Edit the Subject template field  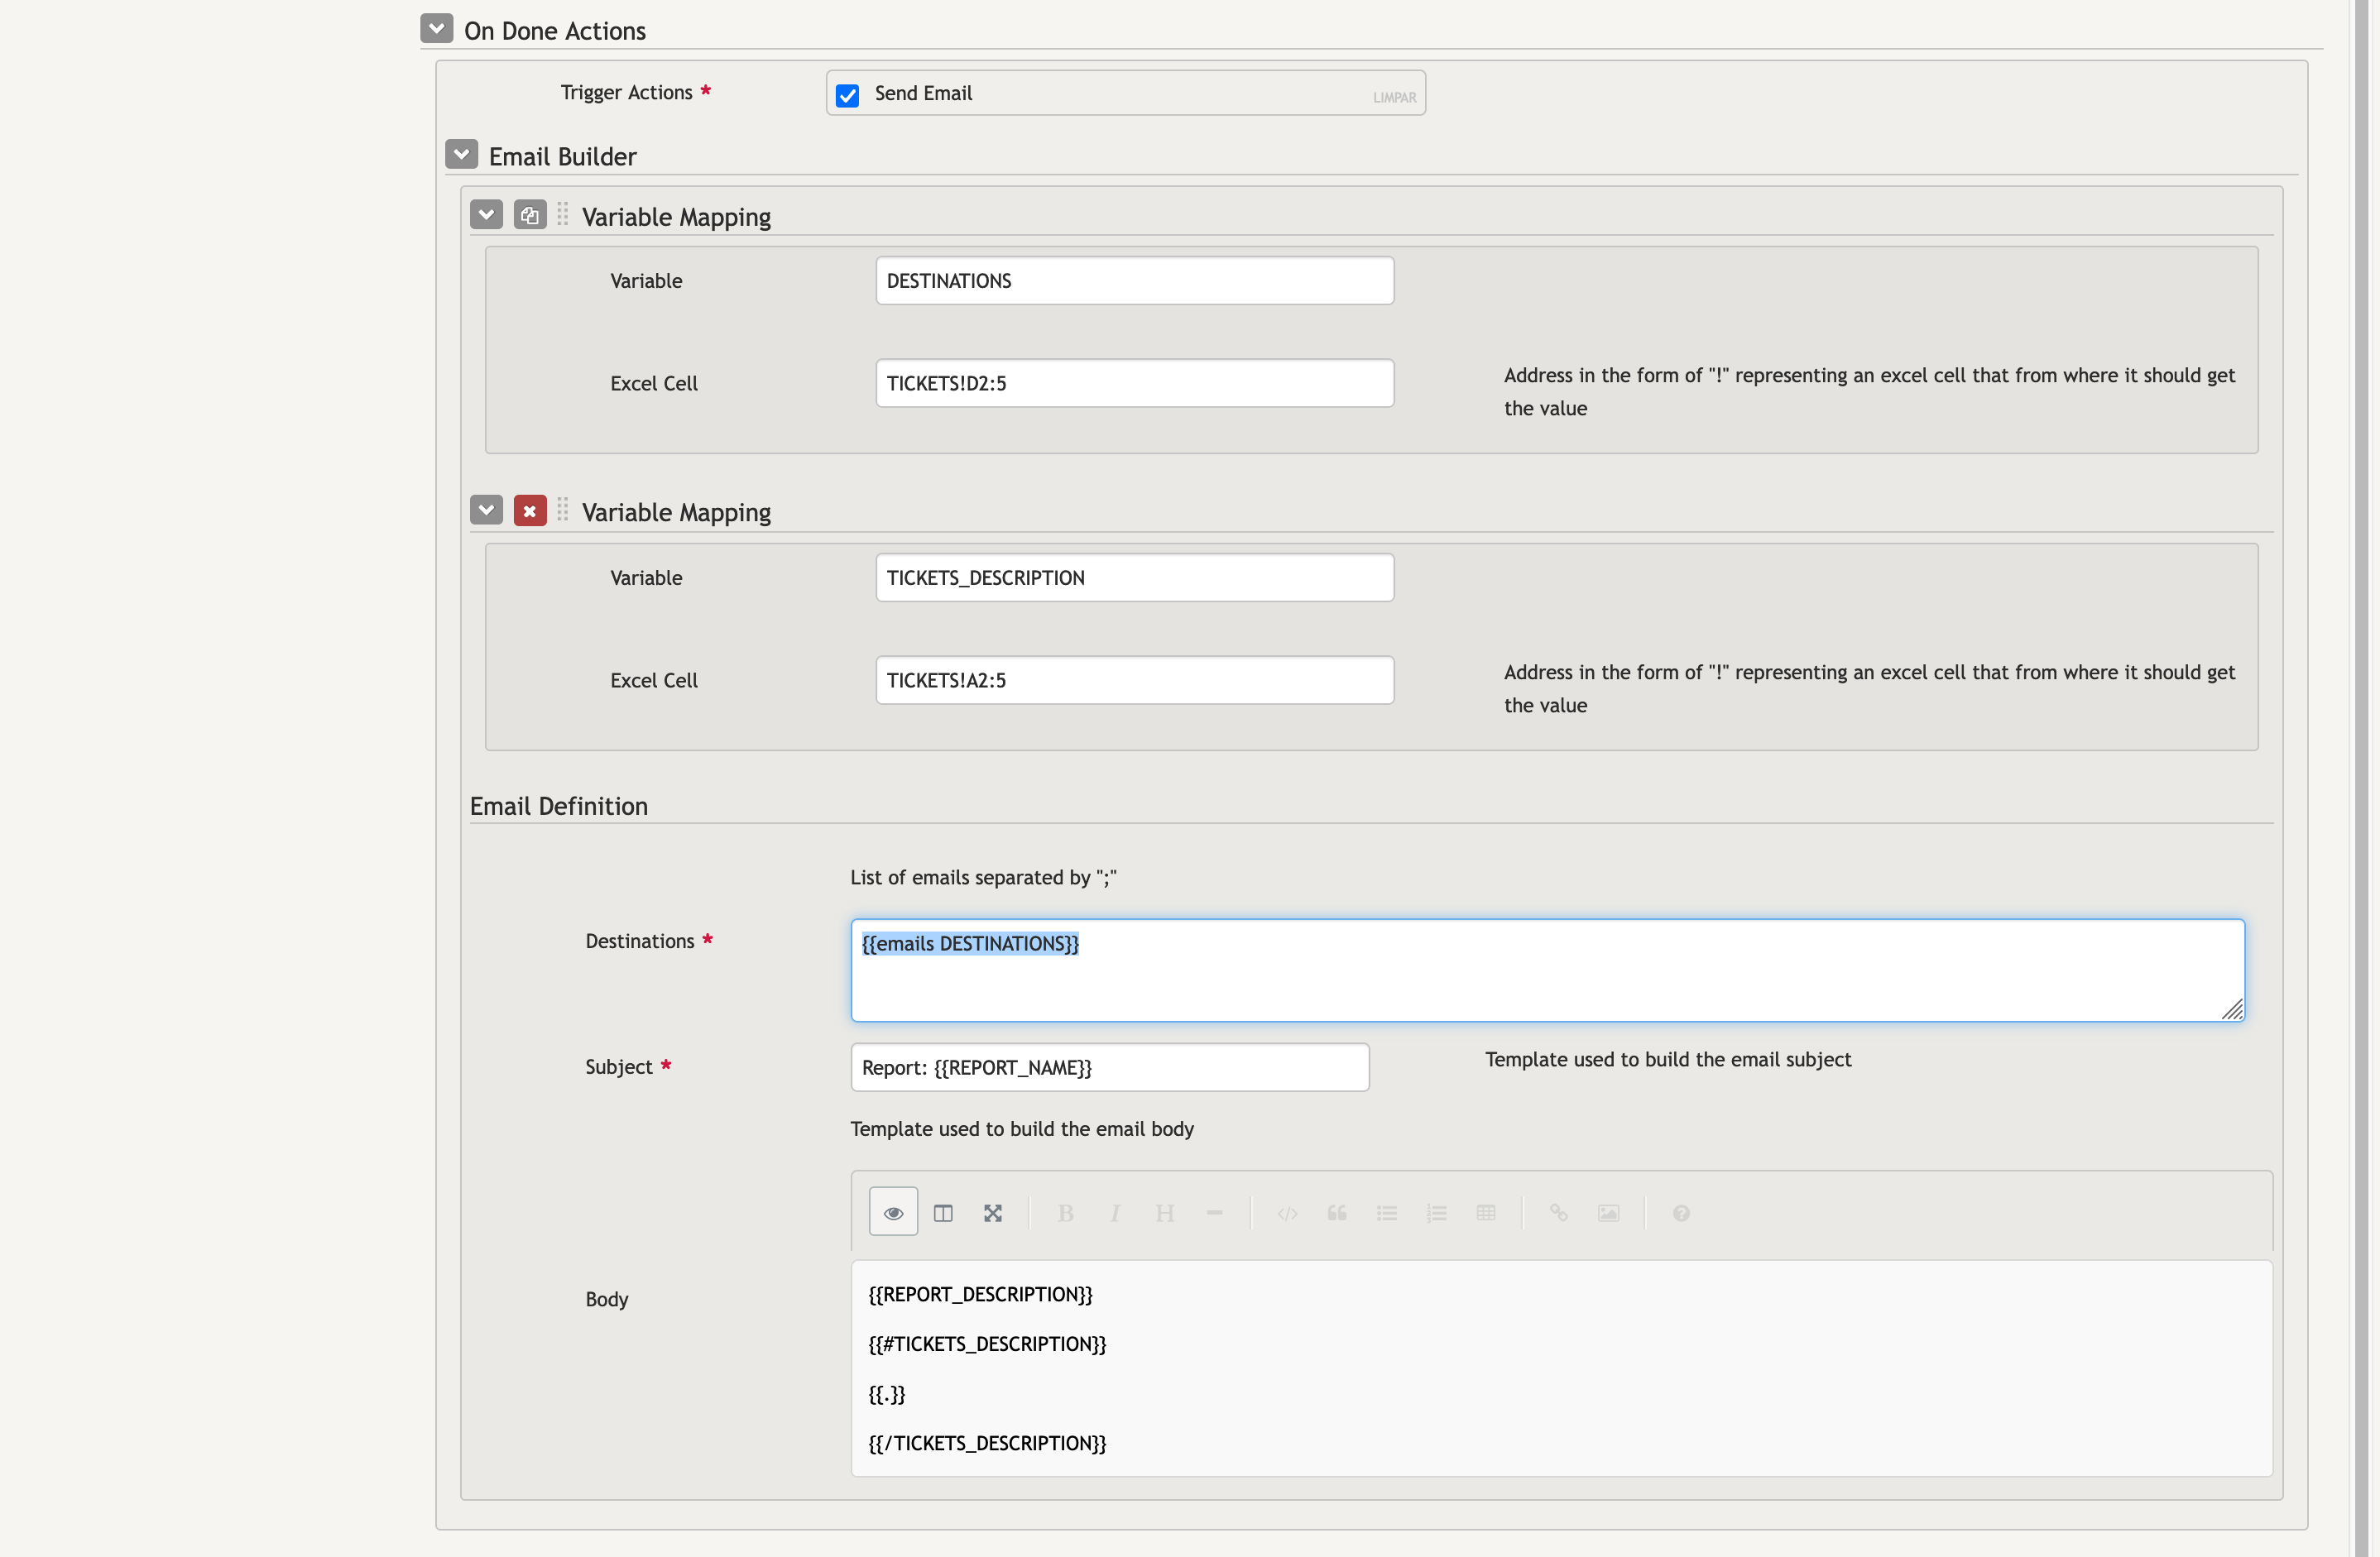pyautogui.click(x=1109, y=1067)
